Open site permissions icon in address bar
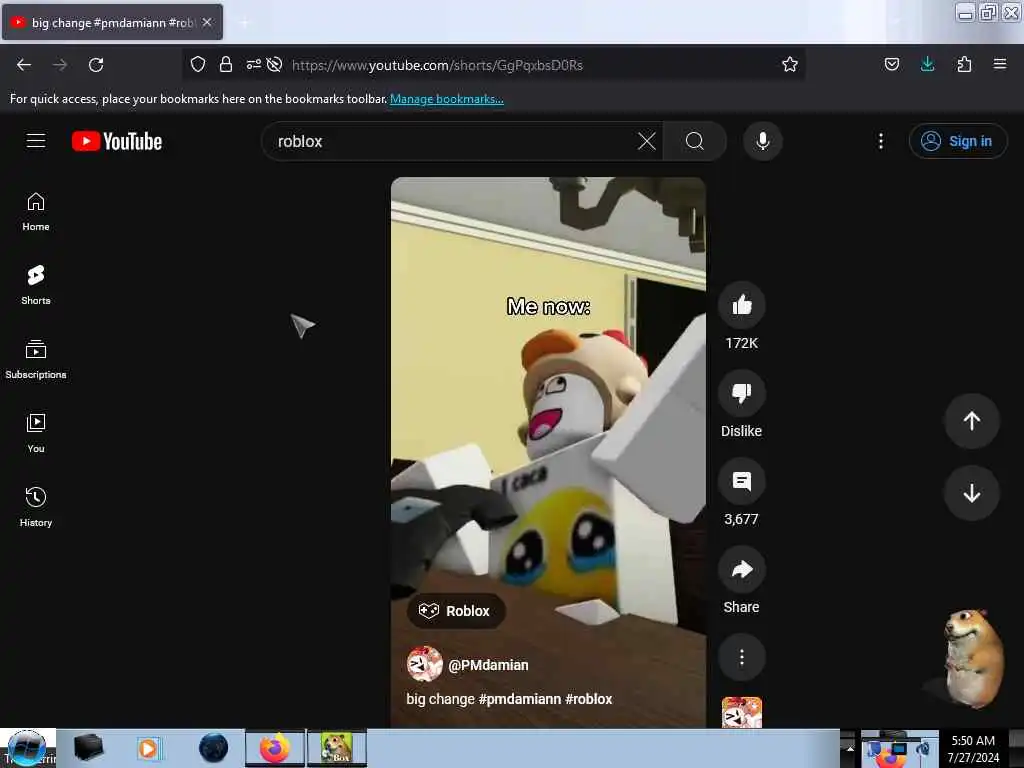Image resolution: width=1024 pixels, height=768 pixels. coord(253,64)
